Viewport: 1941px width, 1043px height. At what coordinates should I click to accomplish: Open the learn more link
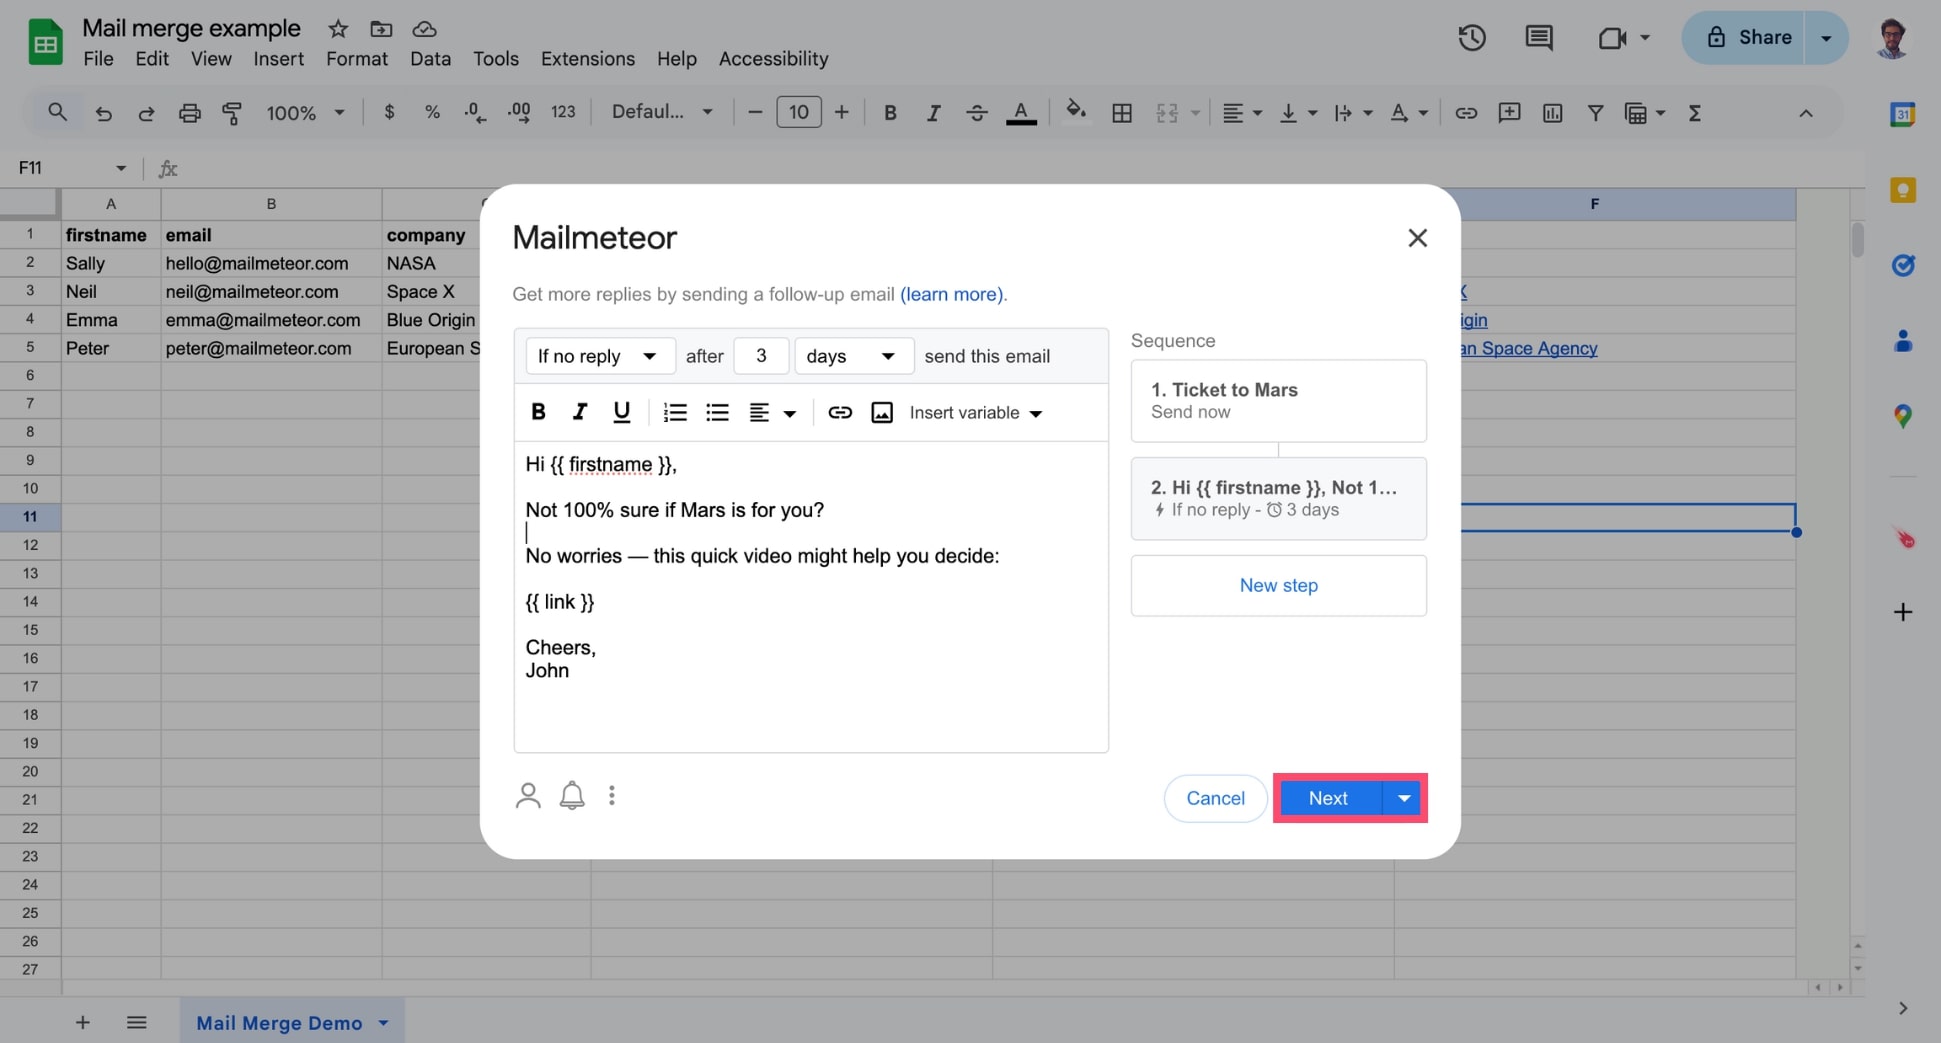click(952, 294)
